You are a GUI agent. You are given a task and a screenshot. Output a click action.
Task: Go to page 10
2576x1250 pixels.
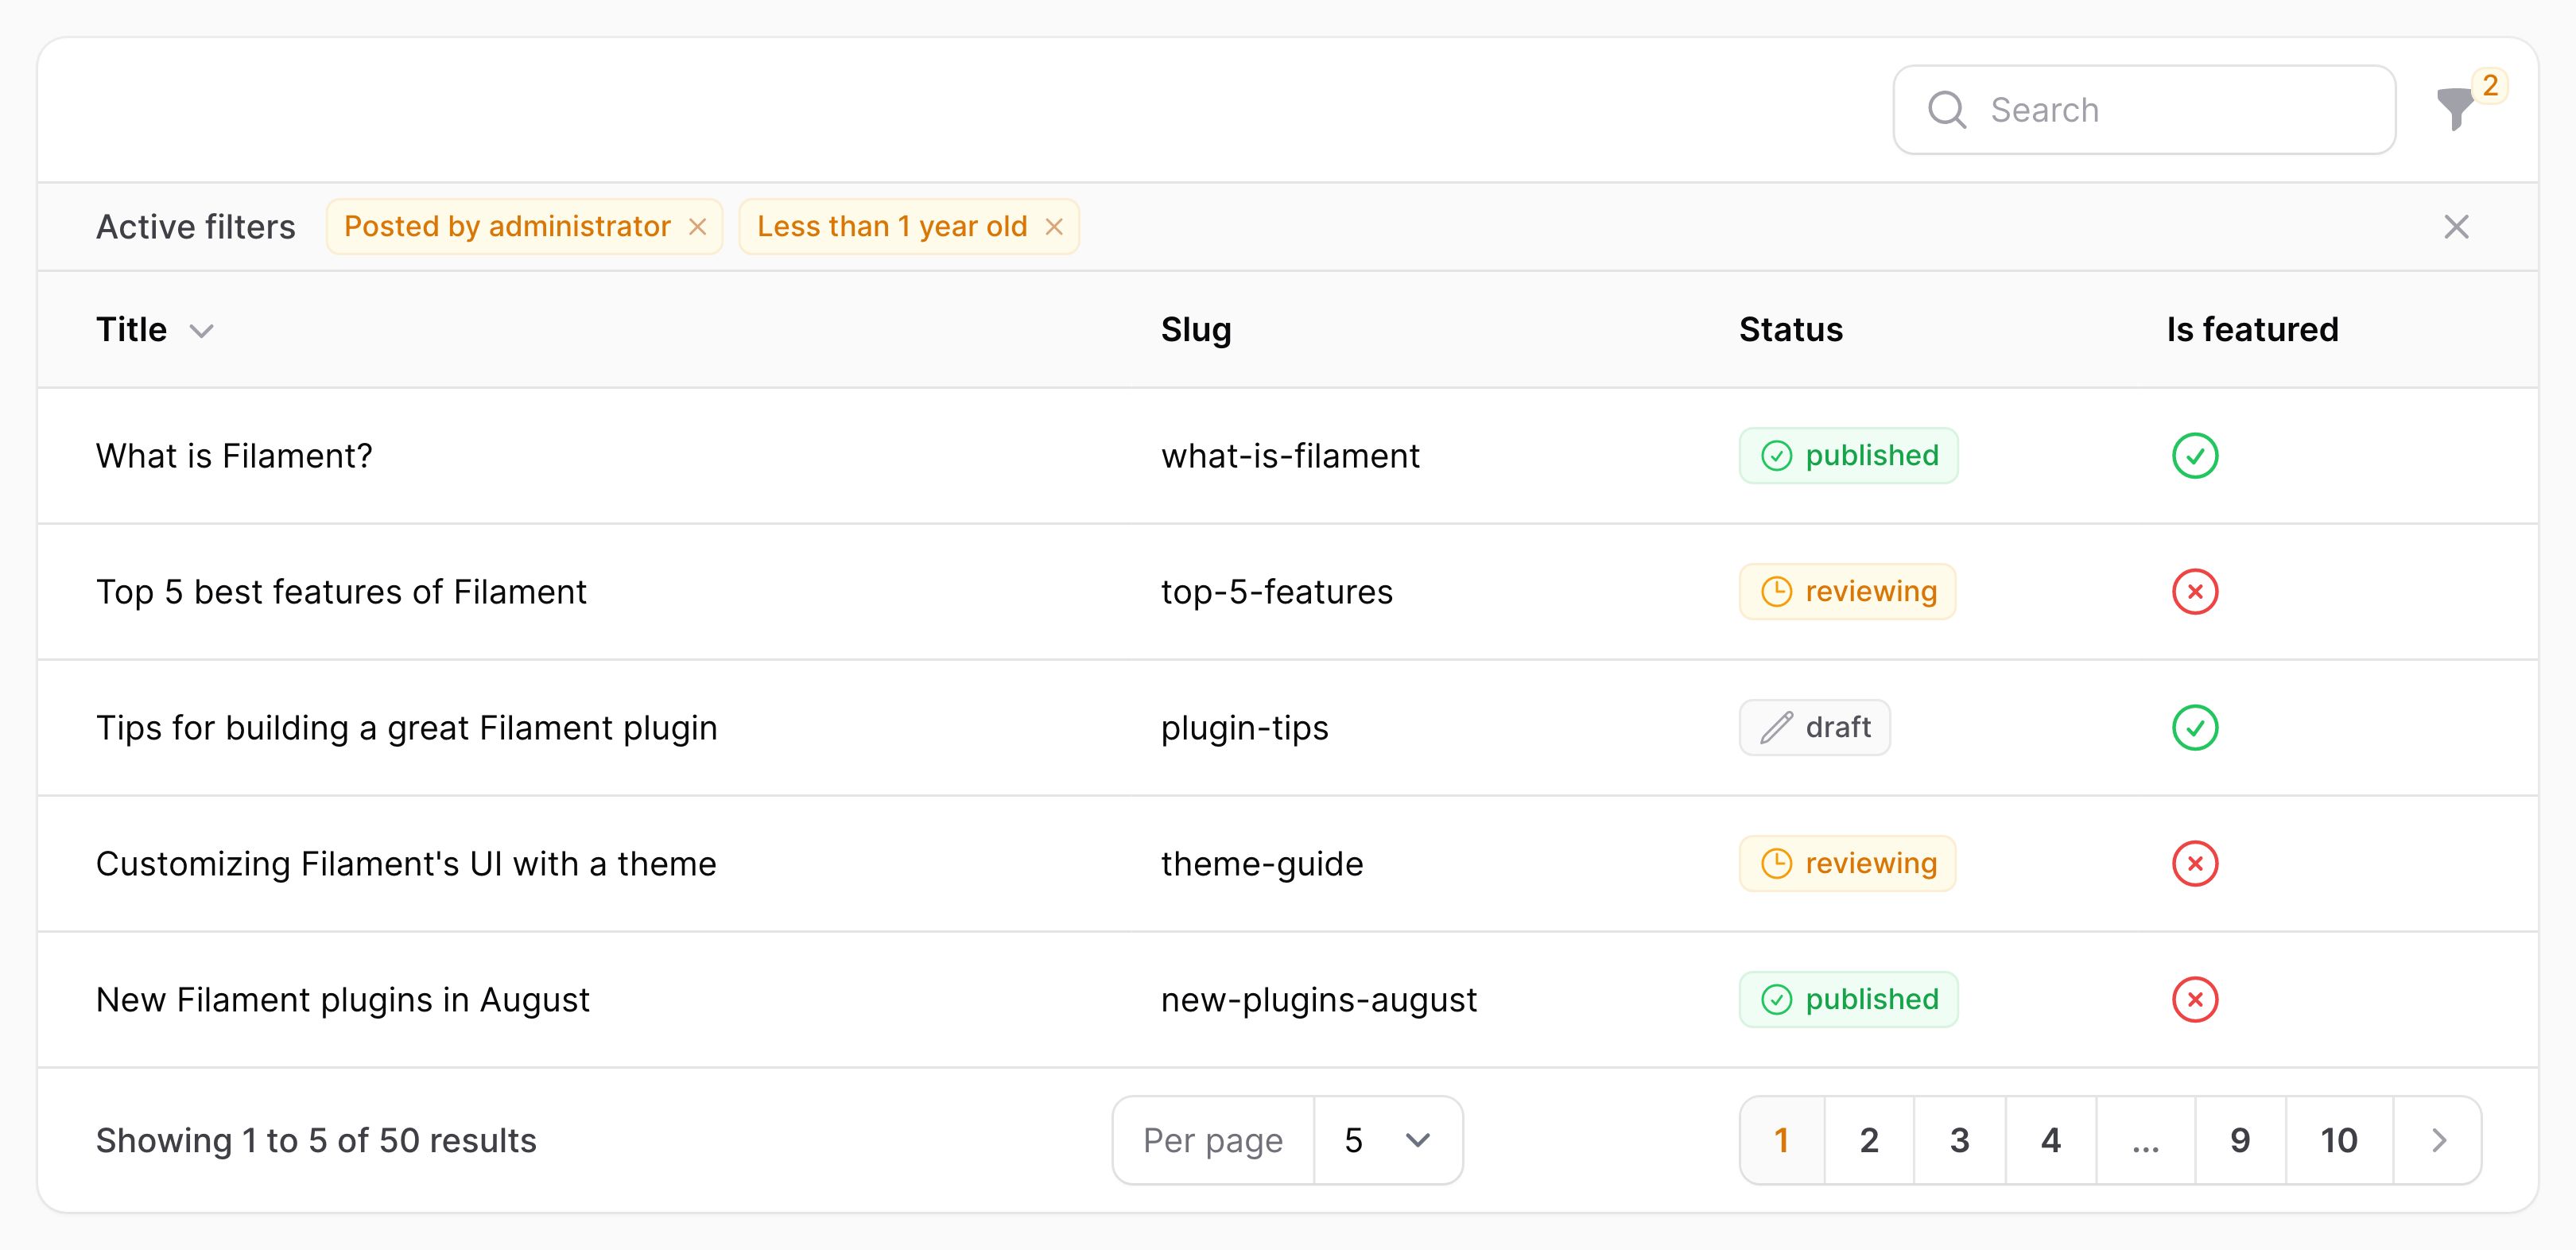pyautogui.click(x=2339, y=1140)
